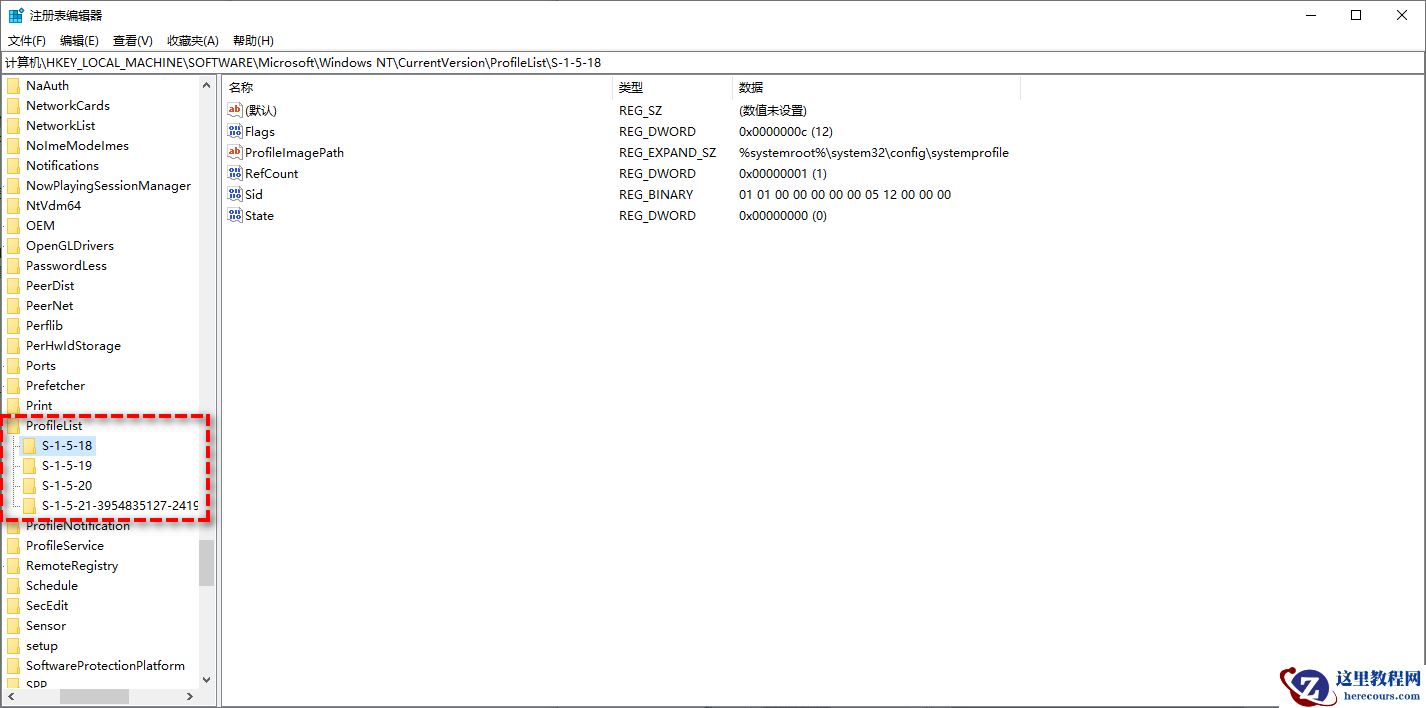Click the binary value icon beside Sid
Viewport: 1426px width, 708px height.
(x=234, y=194)
